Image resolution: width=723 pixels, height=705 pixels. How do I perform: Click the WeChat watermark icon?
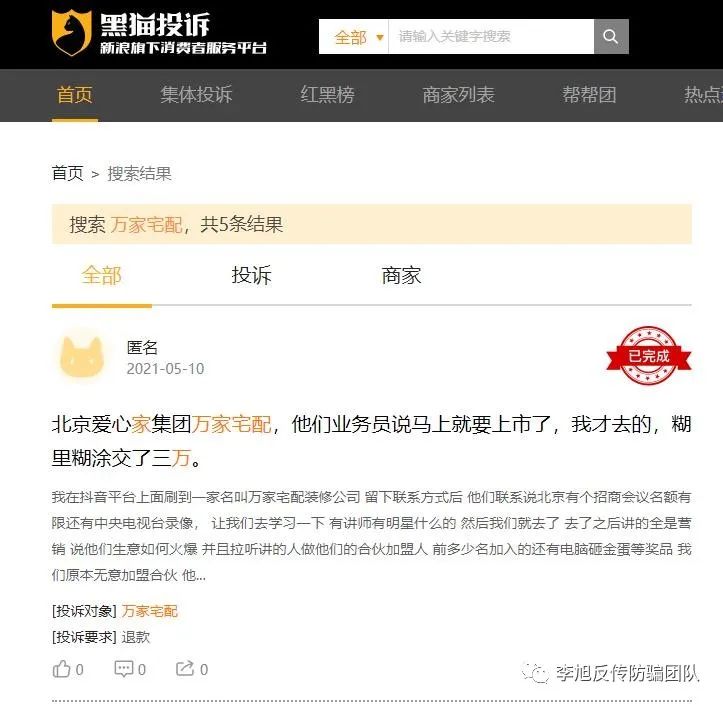point(535,674)
